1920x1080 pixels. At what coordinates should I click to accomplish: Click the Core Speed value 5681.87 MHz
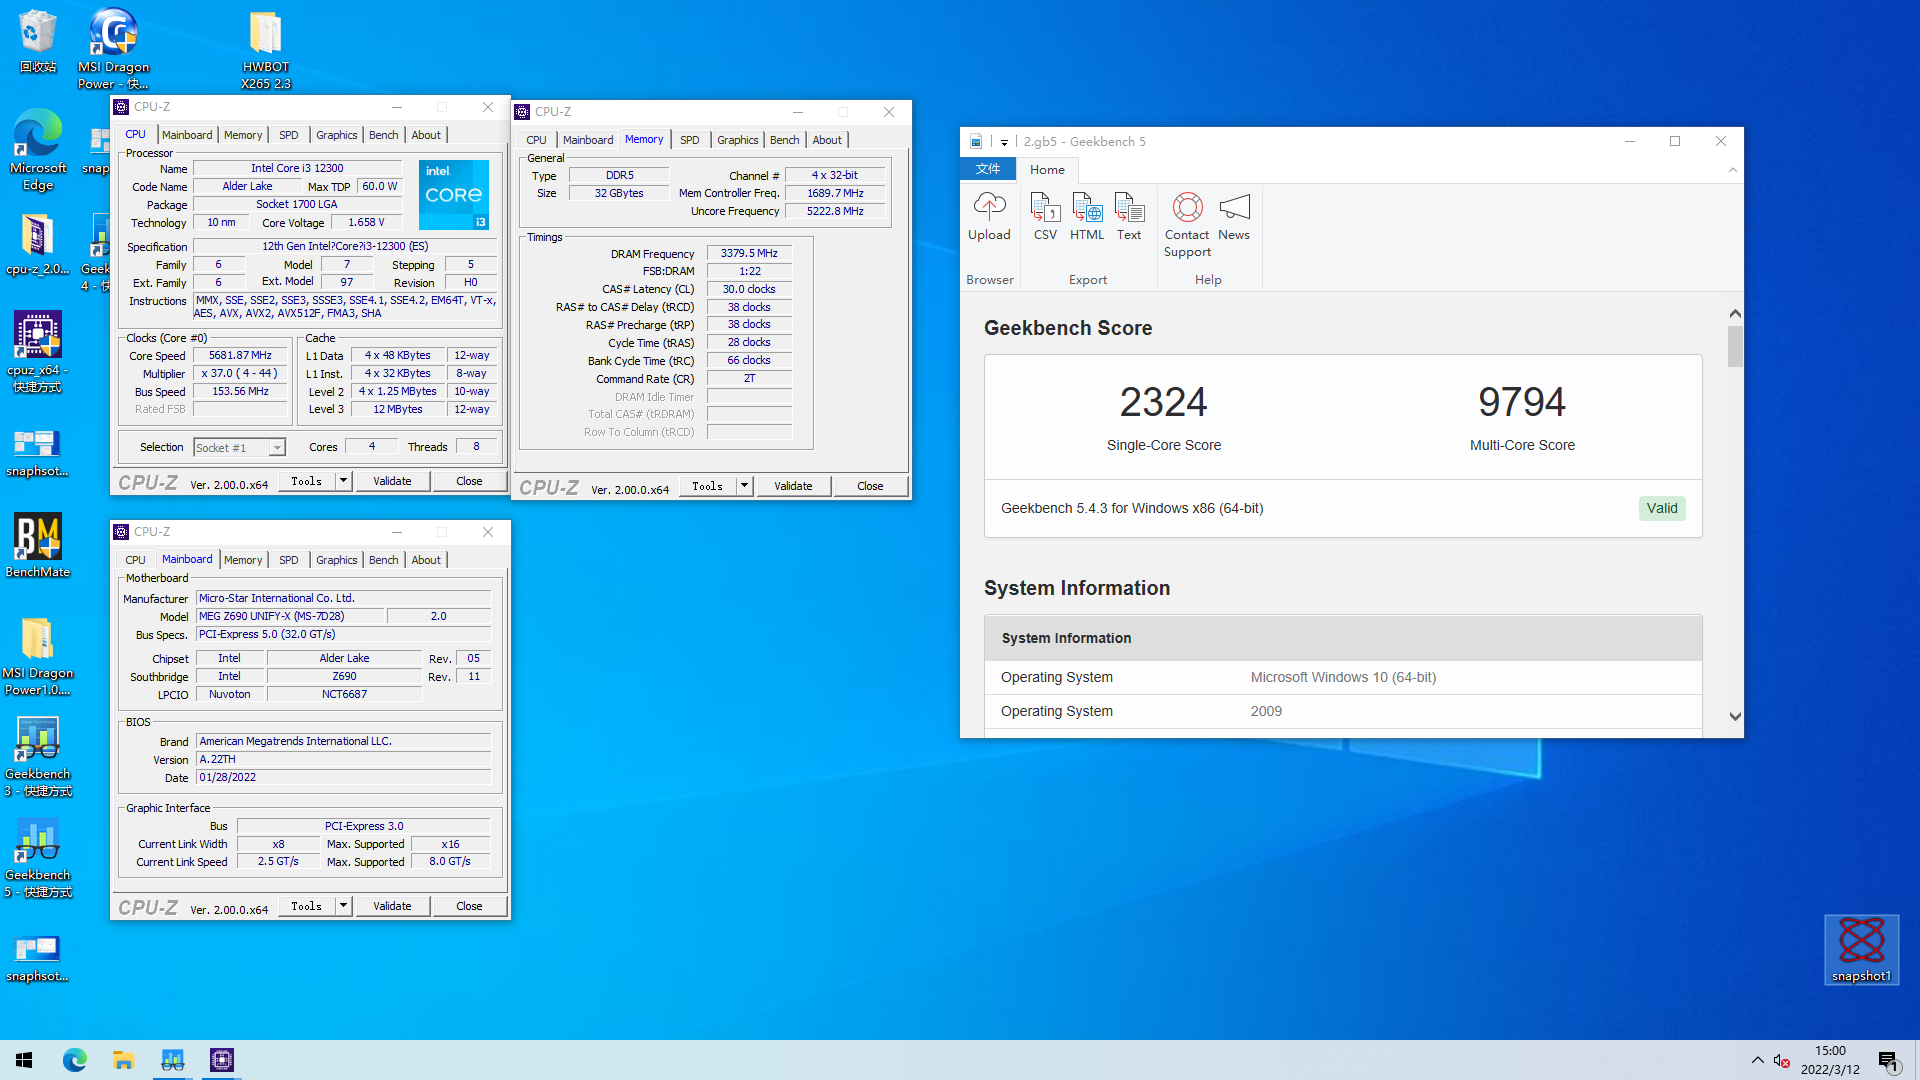click(x=240, y=356)
